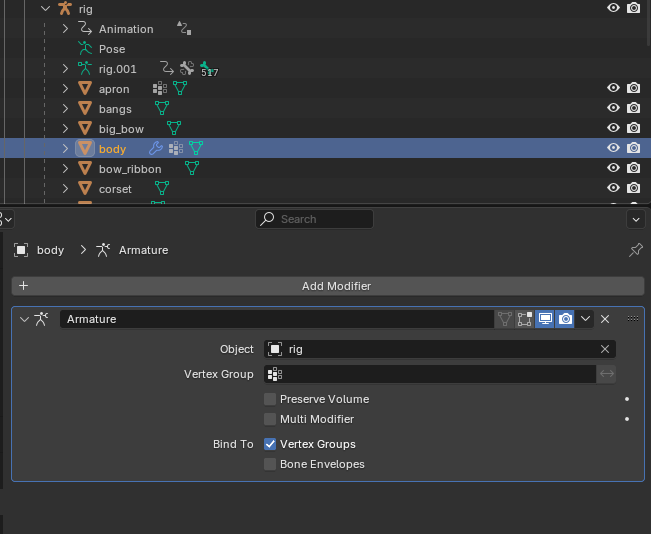The height and width of the screenshot is (534, 651).
Task: Click the Animation row NLA action icon
Action: tap(184, 28)
